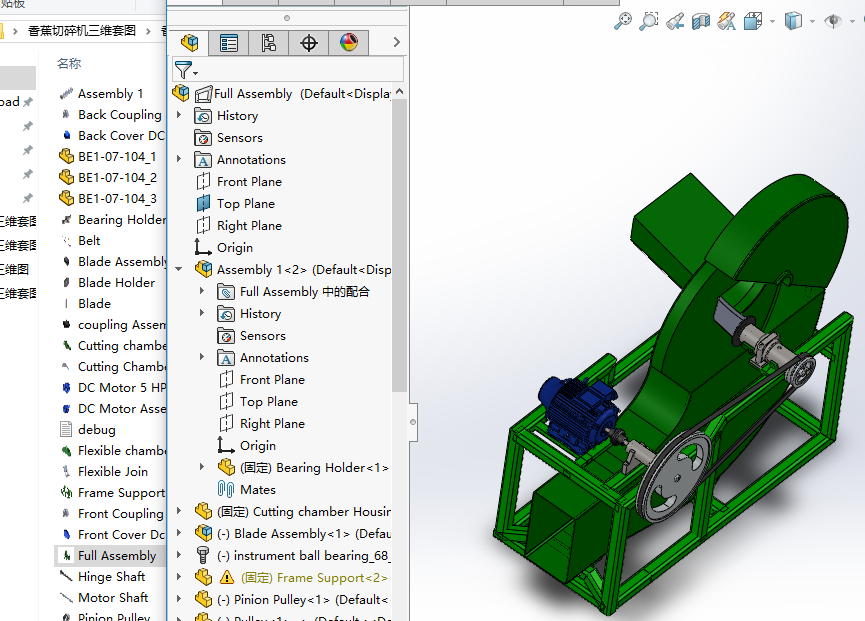Select the Zoom to Area tool
The image size is (865, 621).
click(x=649, y=21)
